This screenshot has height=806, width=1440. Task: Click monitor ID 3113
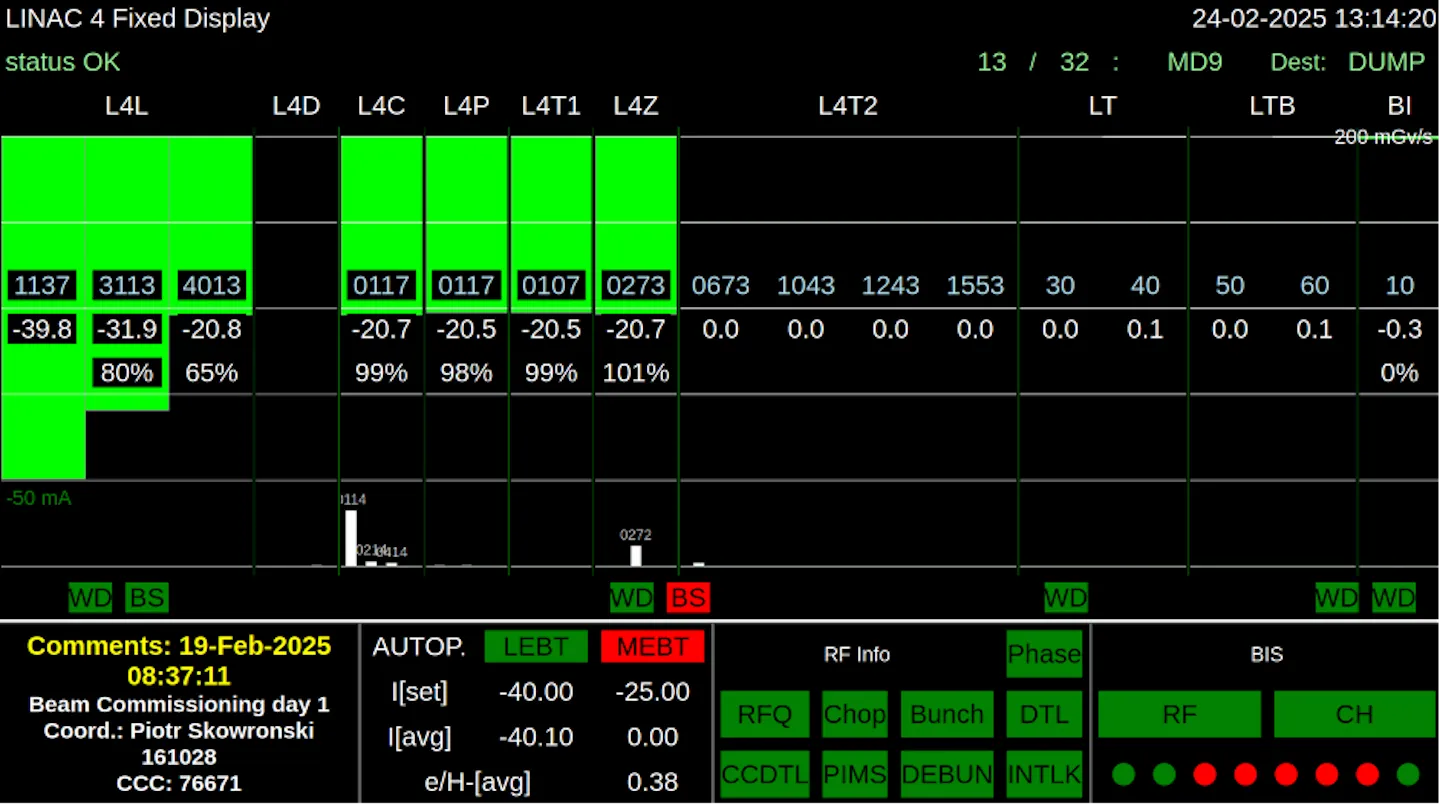[x=127, y=285]
